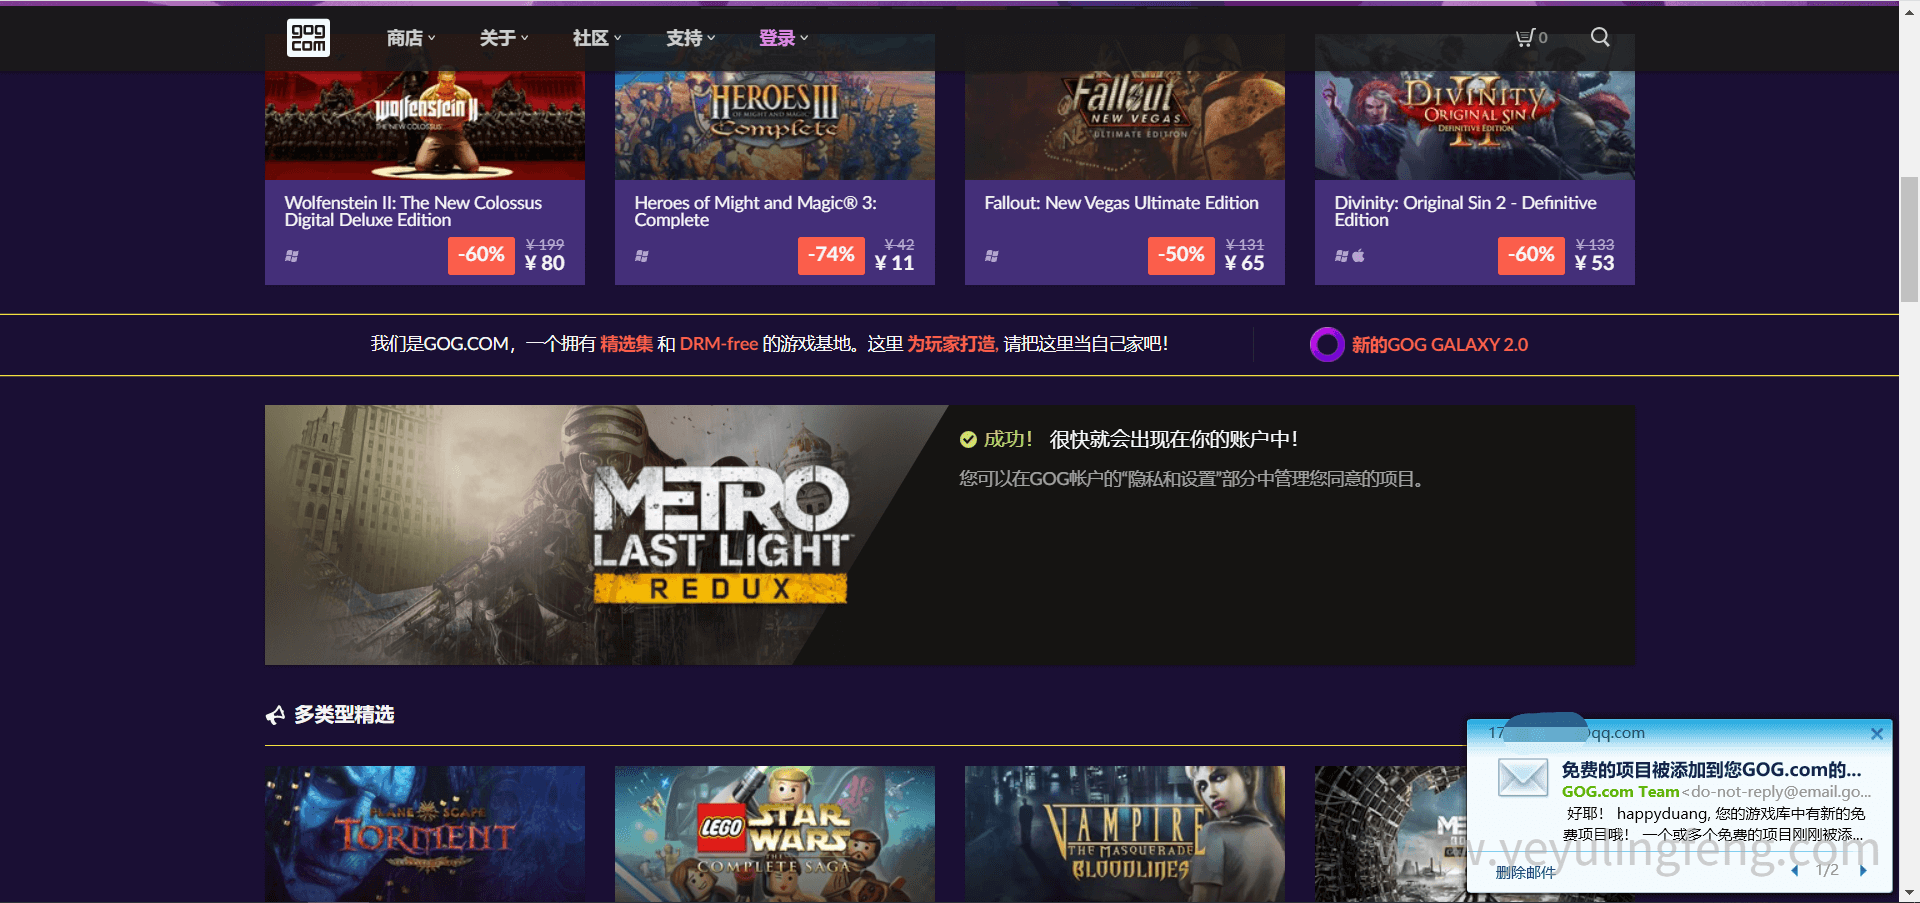The width and height of the screenshot is (1920, 903).
Task: Click the Windows icon on the Wolfenstein II card
Action: 292,256
